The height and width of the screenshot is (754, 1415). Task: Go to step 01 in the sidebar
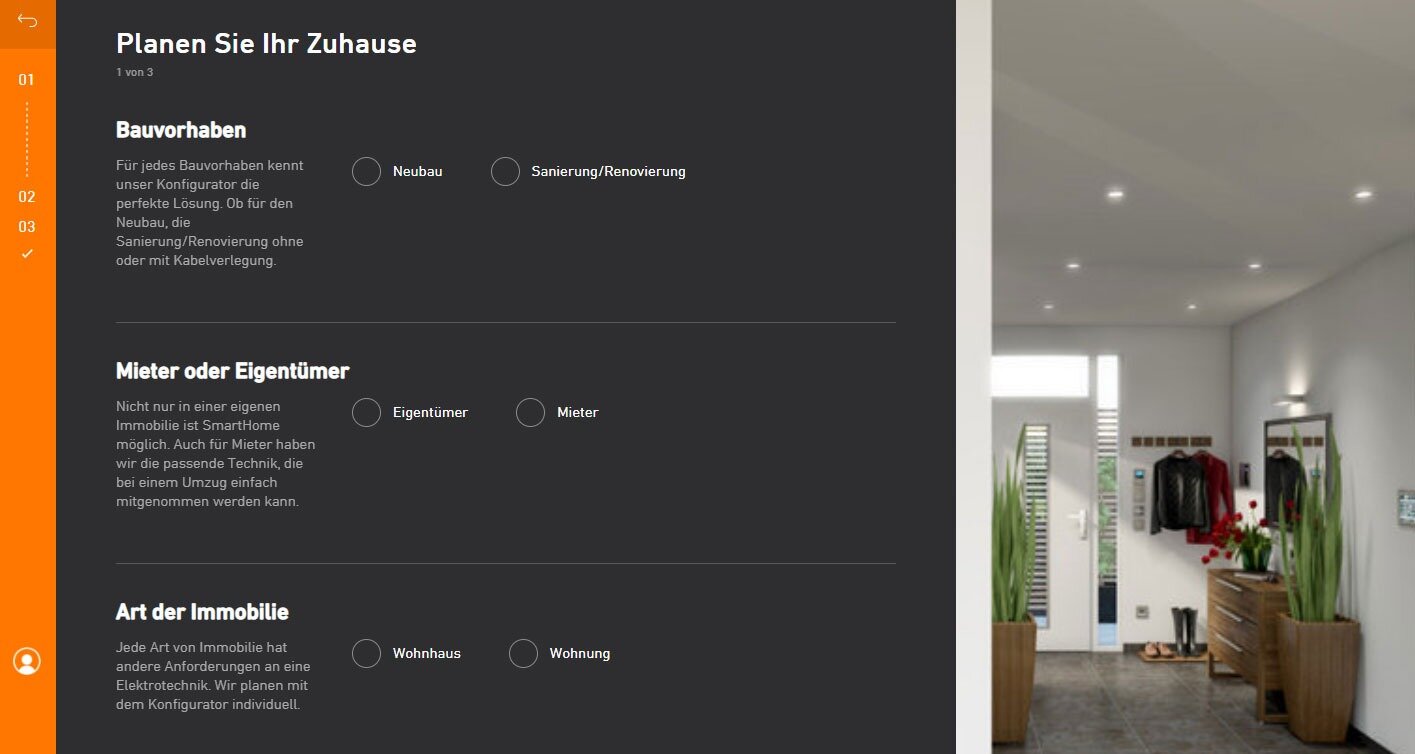point(27,80)
